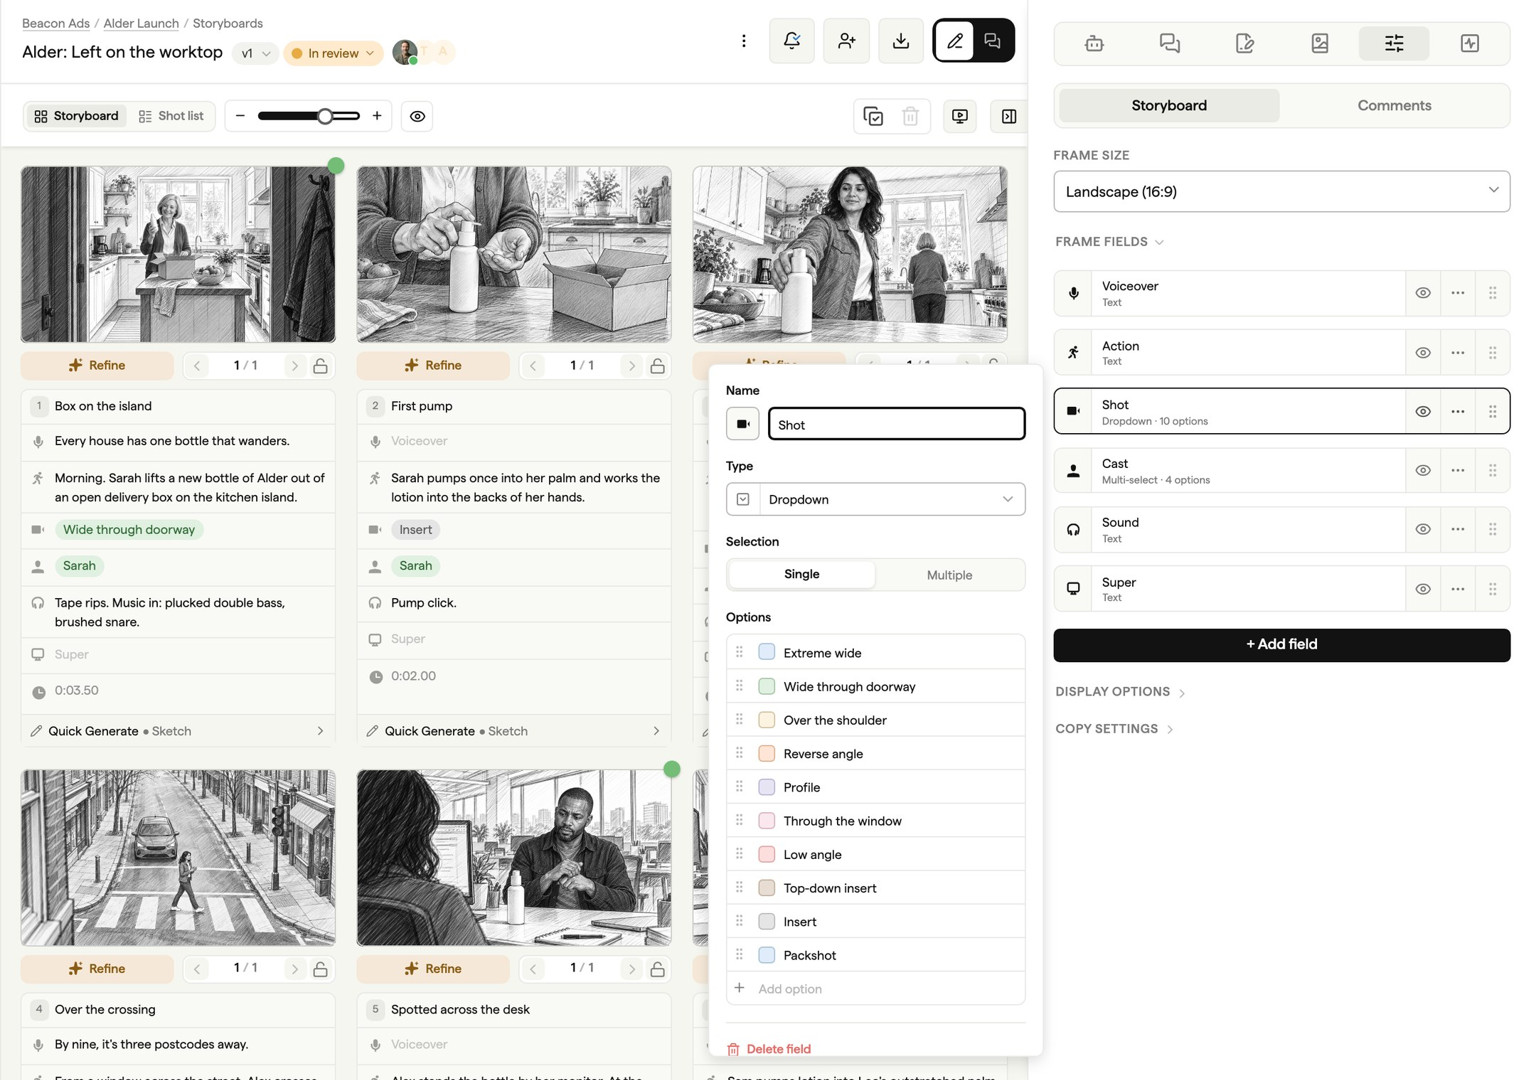Click the download icon in header
Image resolution: width=1536 pixels, height=1080 pixels.
click(901, 41)
